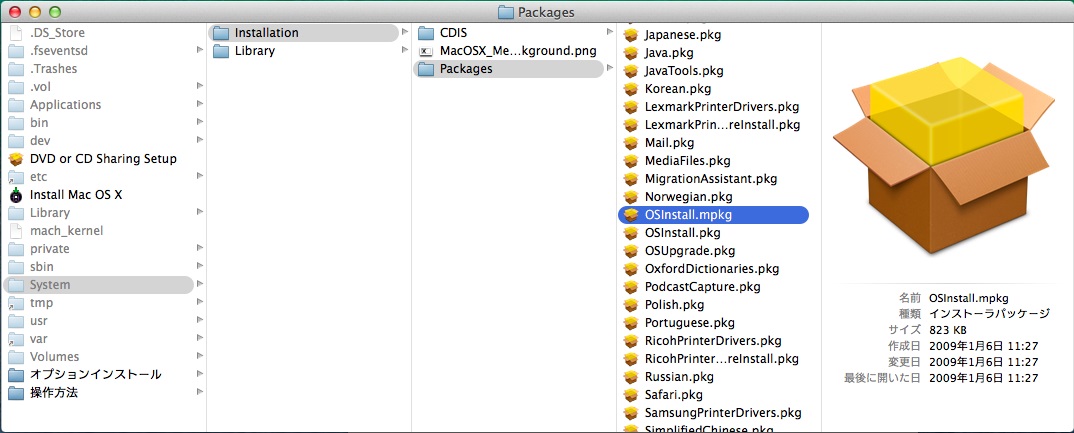Click the 823 KB size value
The height and width of the screenshot is (433, 1074).
tap(949, 330)
